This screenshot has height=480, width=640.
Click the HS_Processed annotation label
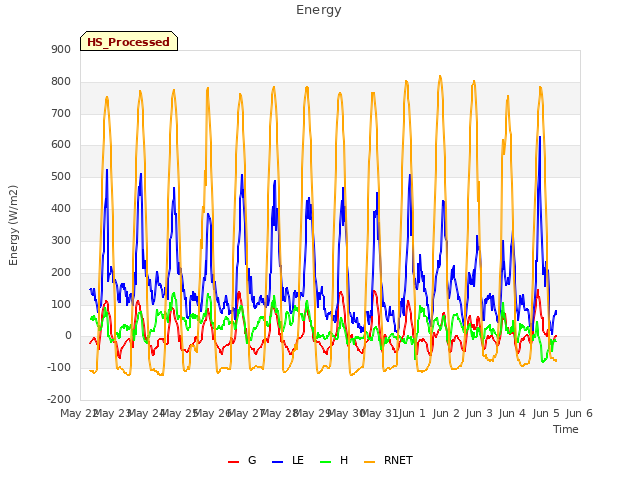point(129,42)
